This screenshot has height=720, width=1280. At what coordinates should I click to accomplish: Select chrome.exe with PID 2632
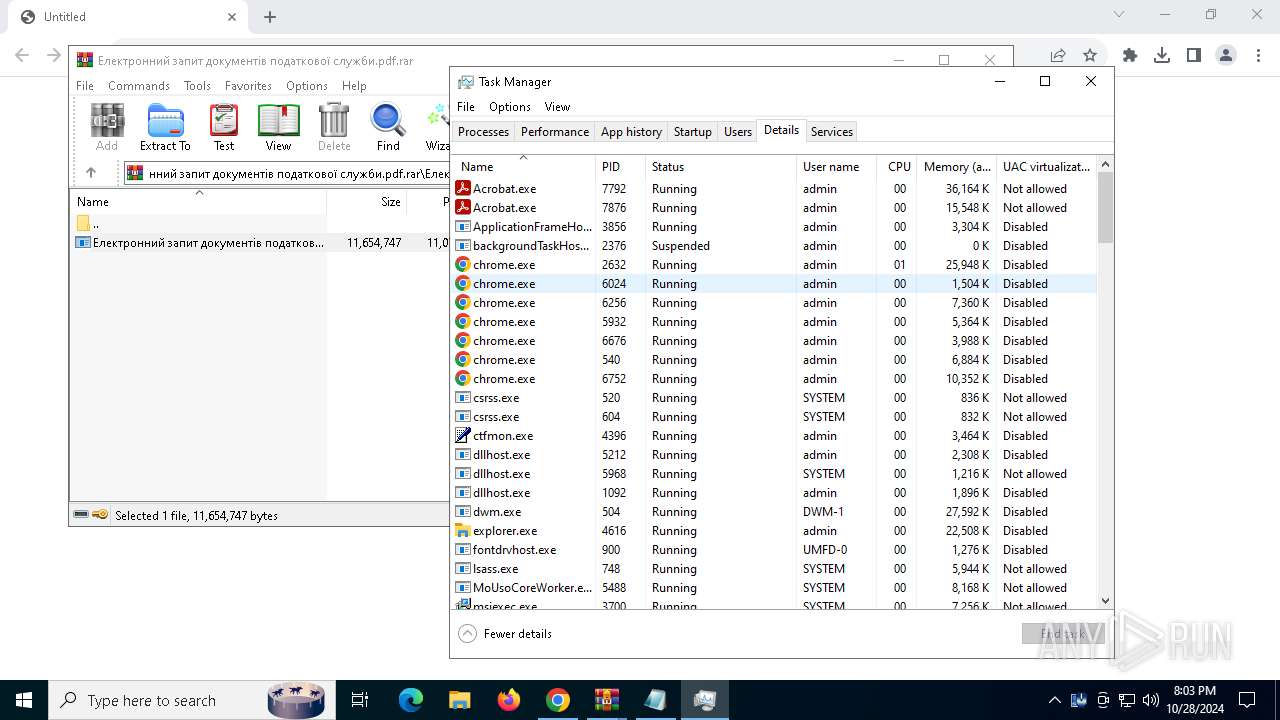pyautogui.click(x=775, y=265)
